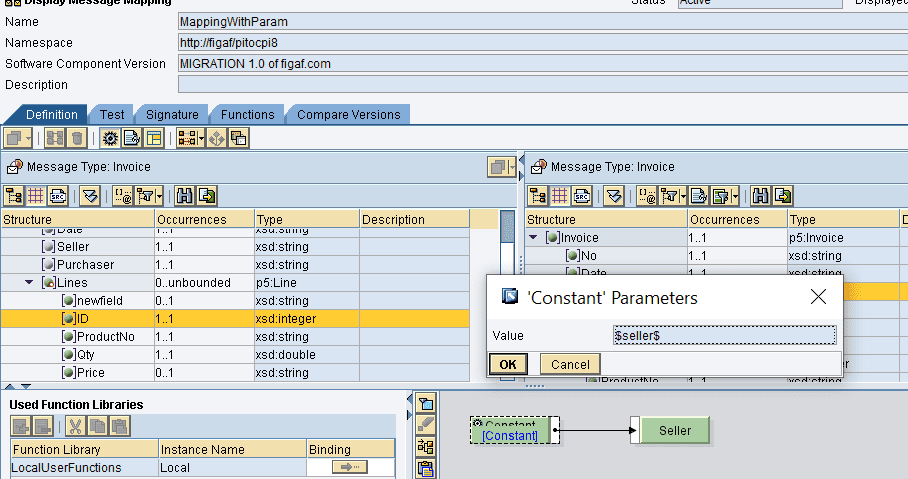Click the document preview icon in main toolbar
Image resolution: width=908 pixels, height=479 pixels.
pos(132,138)
